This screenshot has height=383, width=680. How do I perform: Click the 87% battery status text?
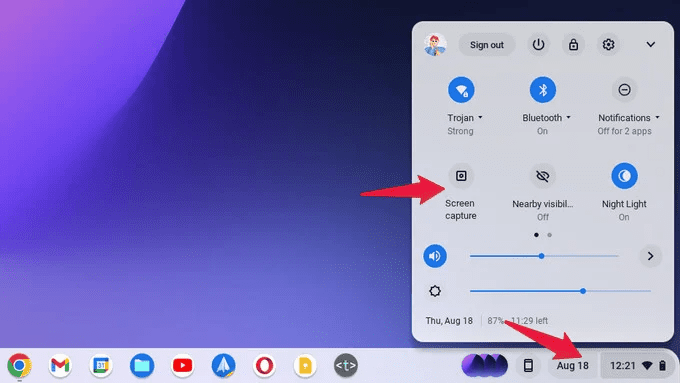pos(517,321)
